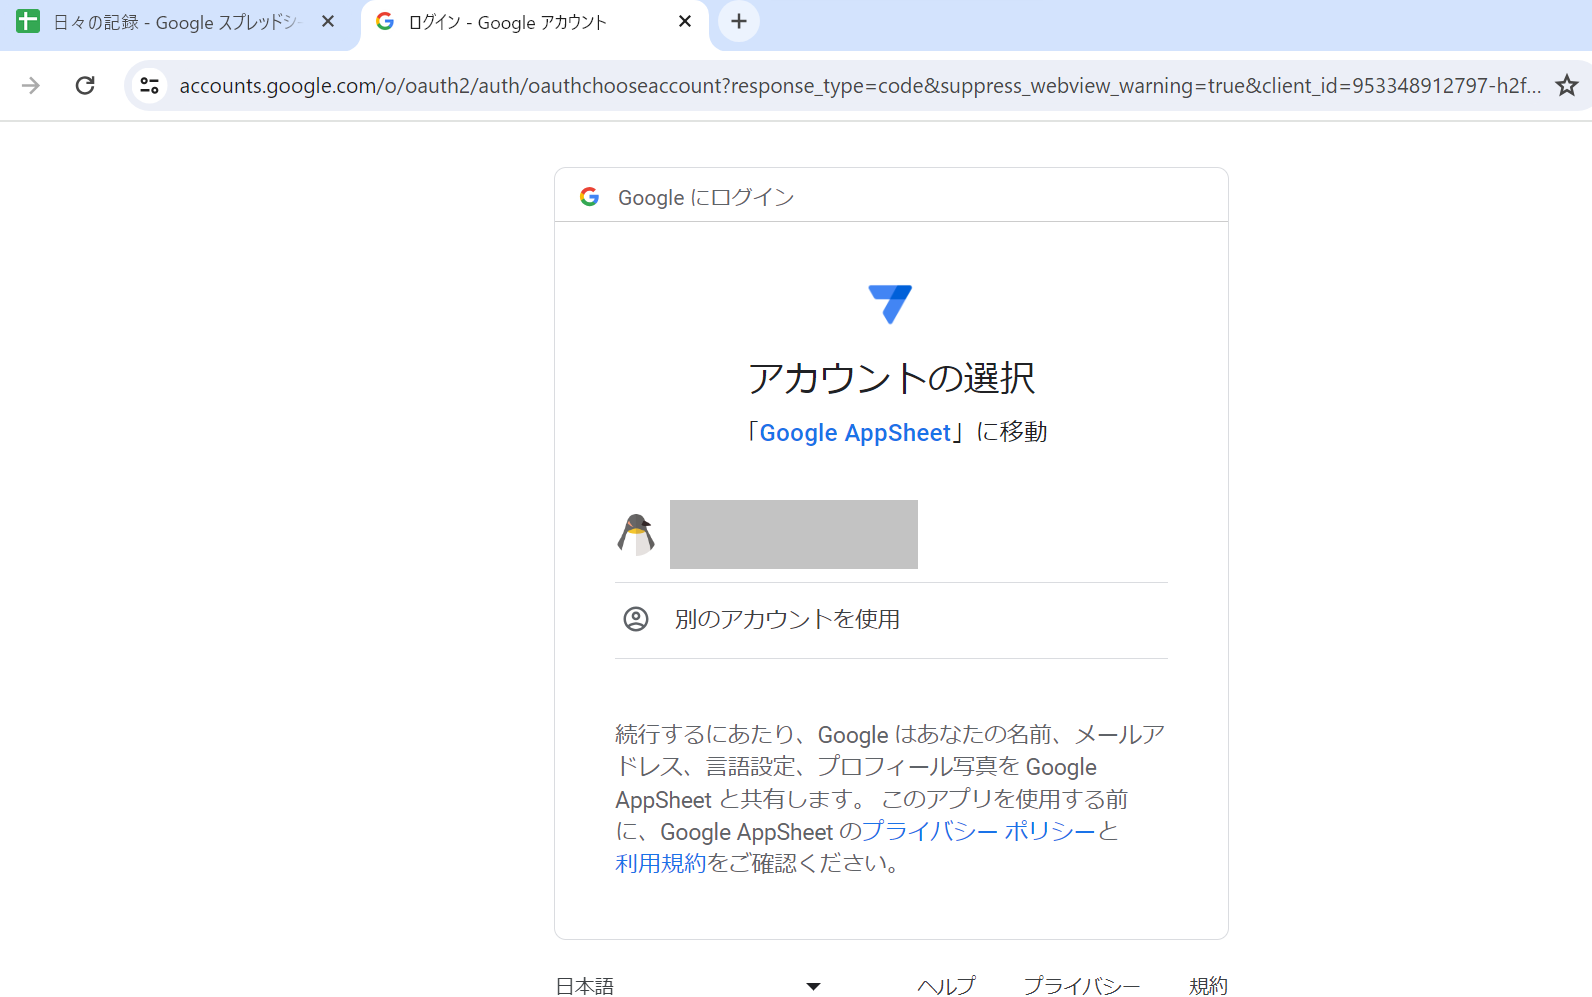Open a new browser tab
Image resolution: width=1592 pixels, height=997 pixels.
click(x=739, y=22)
